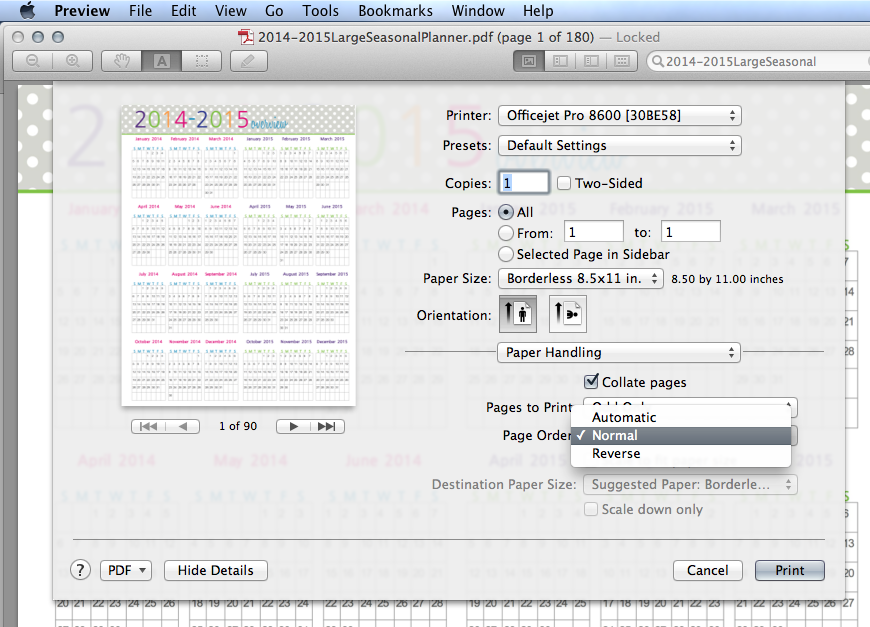Image resolution: width=870 pixels, height=627 pixels.
Task: Open the Printer selection dropdown
Action: pos(619,115)
